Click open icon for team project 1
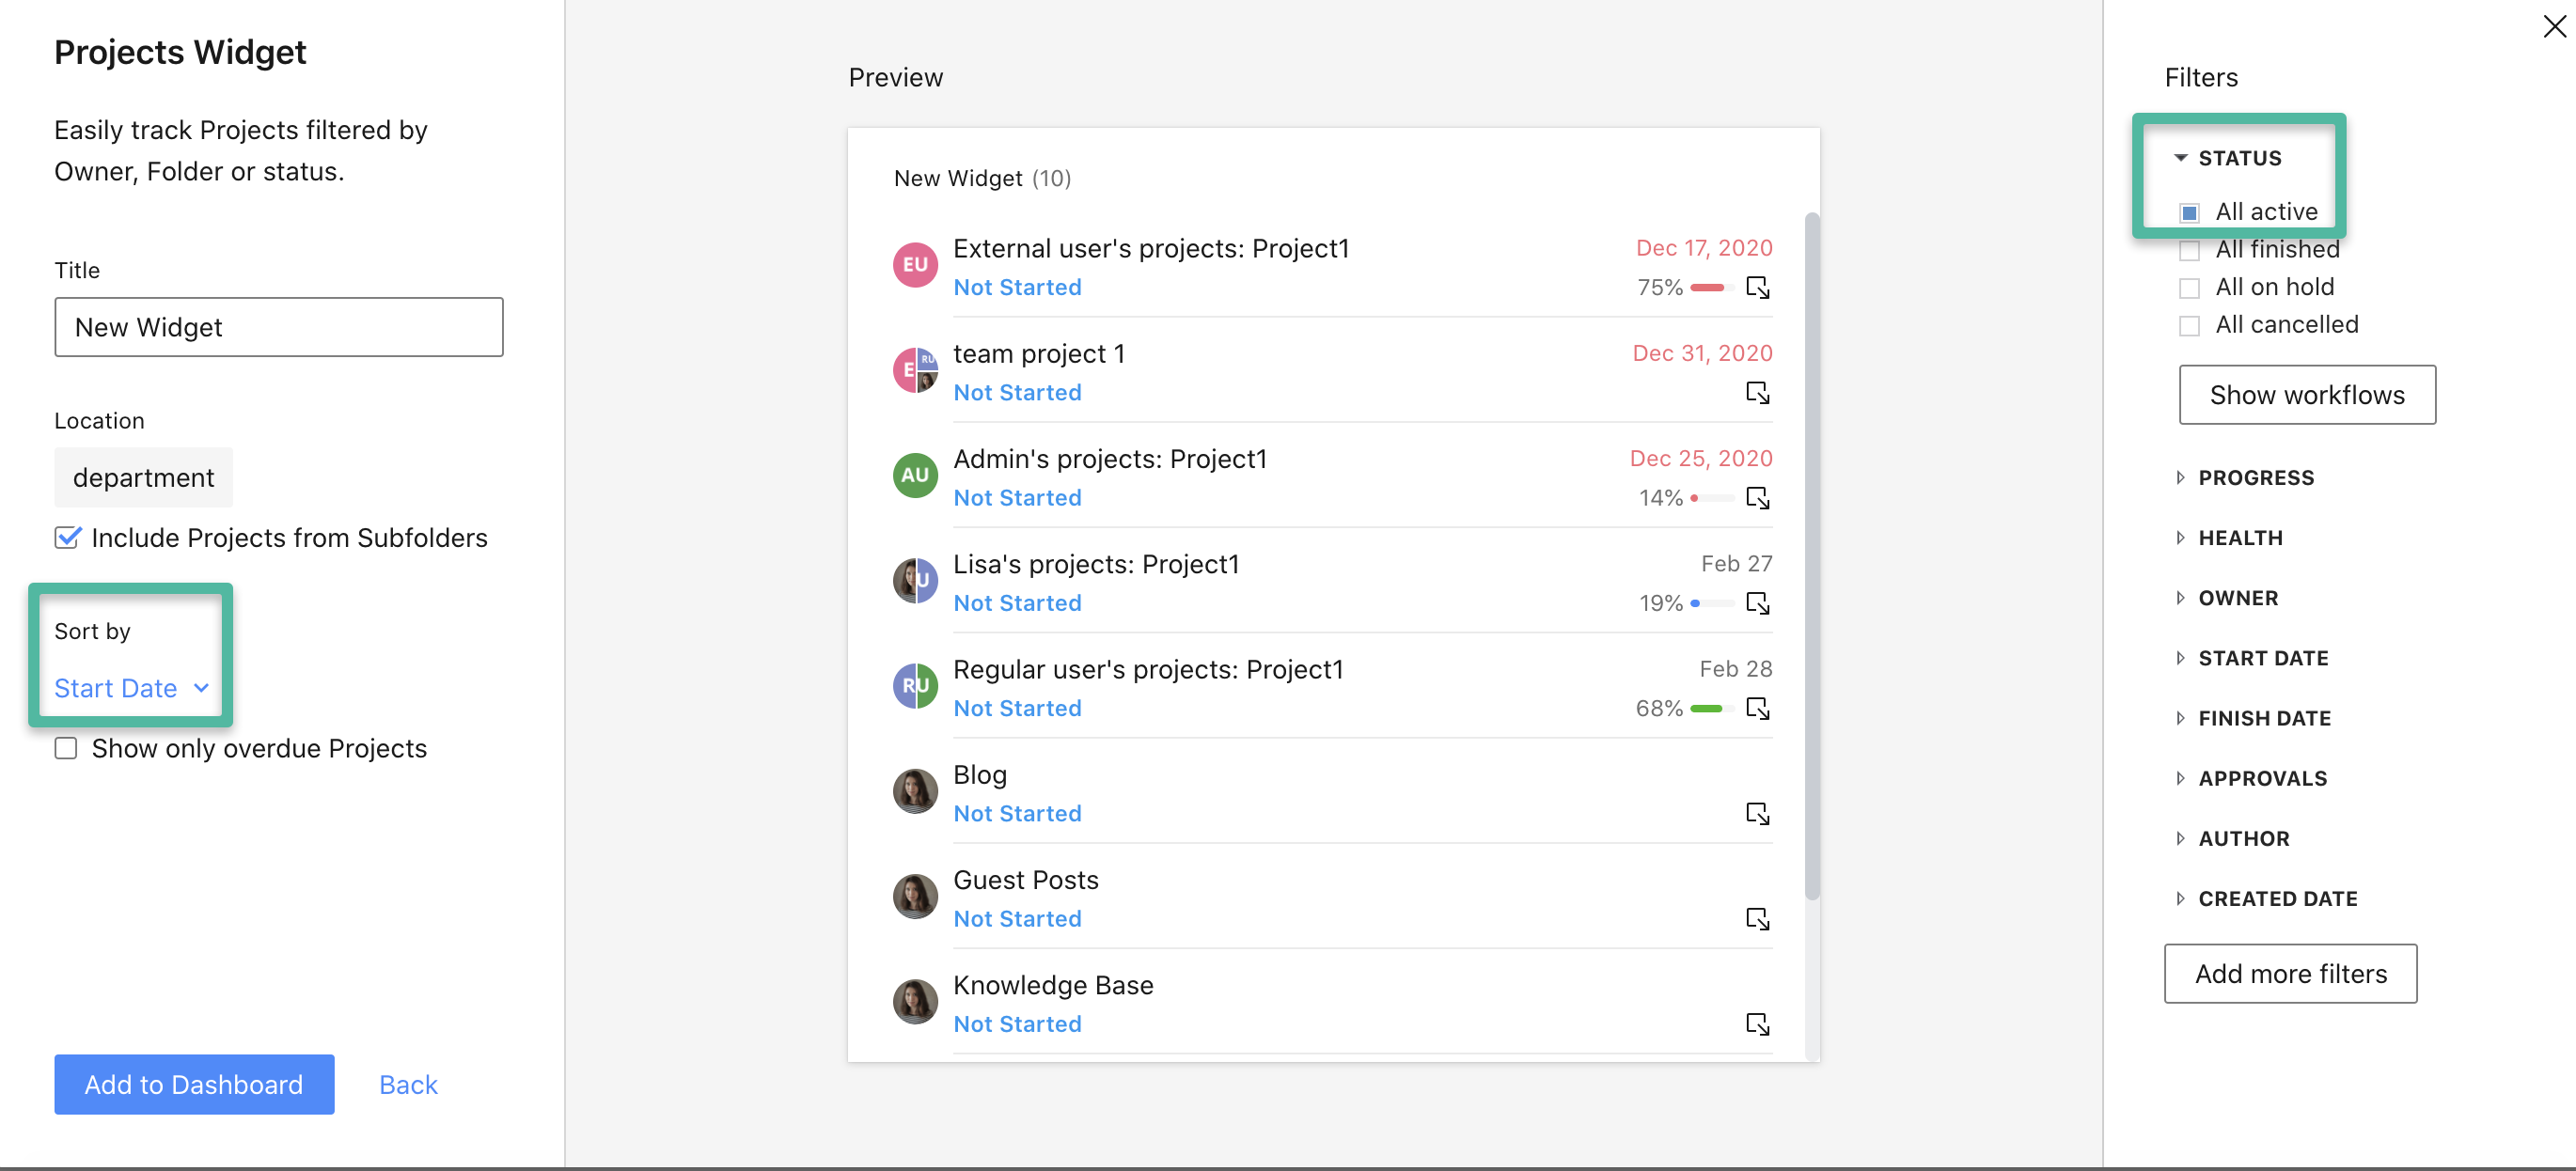The width and height of the screenshot is (2576, 1171). click(x=1757, y=393)
